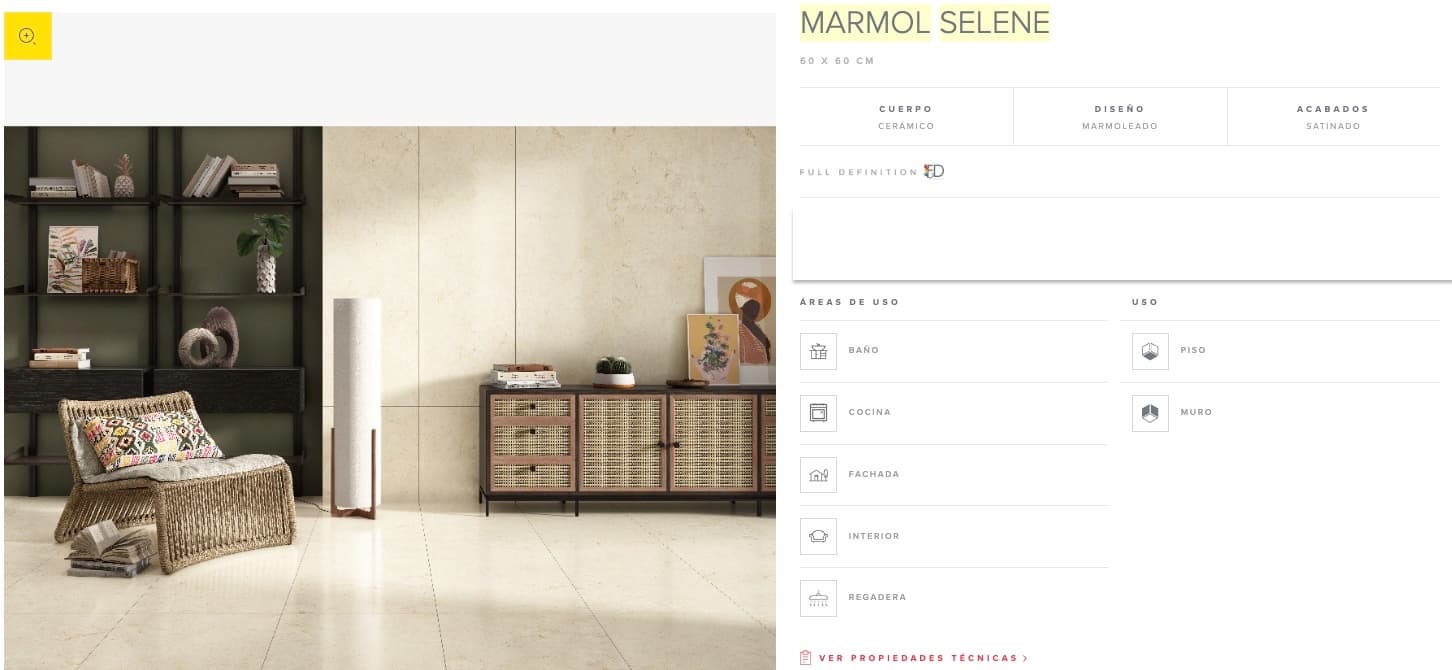
Task: Expand the chevron after Propiedades Técnicas
Action: tap(1025, 658)
